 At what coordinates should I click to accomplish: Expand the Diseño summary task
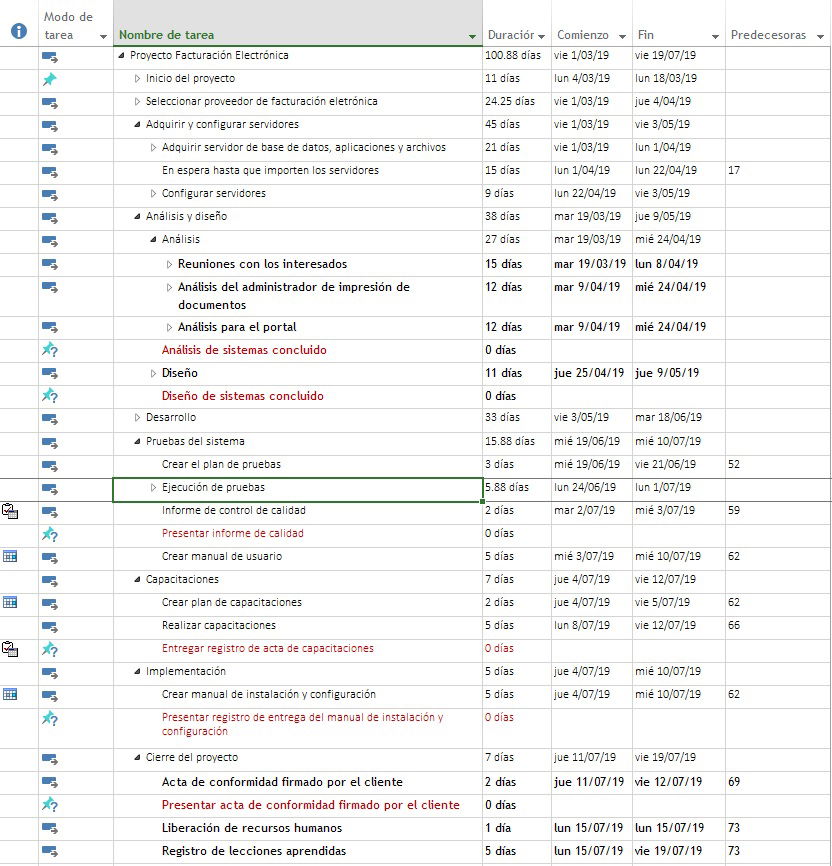click(154, 373)
